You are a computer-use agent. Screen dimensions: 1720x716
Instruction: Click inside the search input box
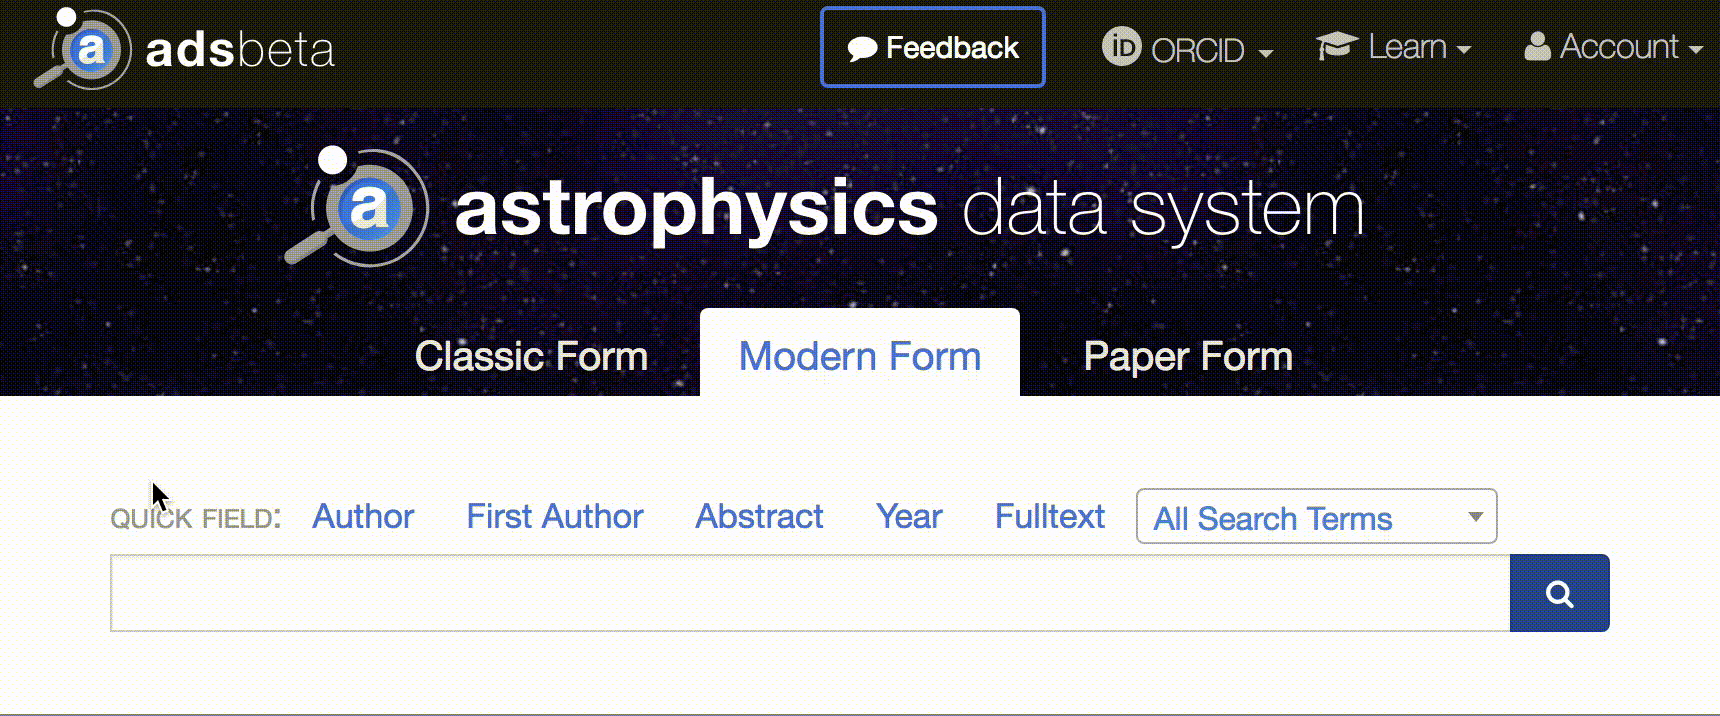800,592
